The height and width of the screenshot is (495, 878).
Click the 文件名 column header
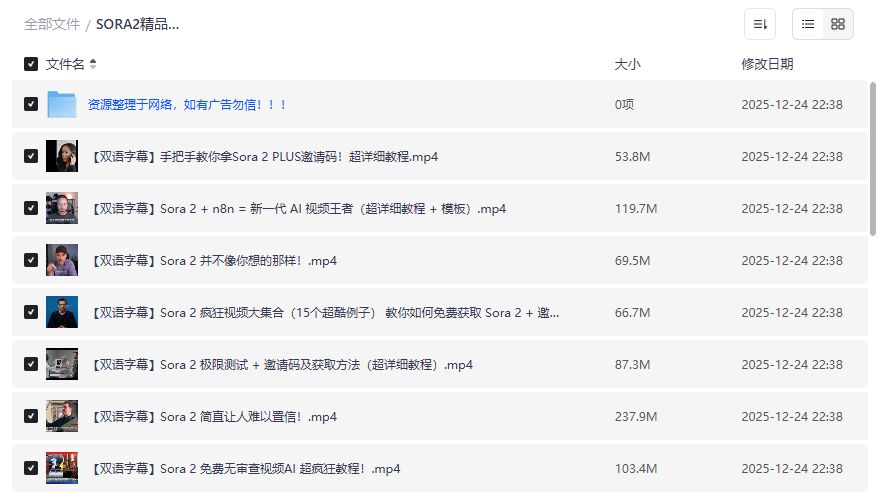pos(65,64)
